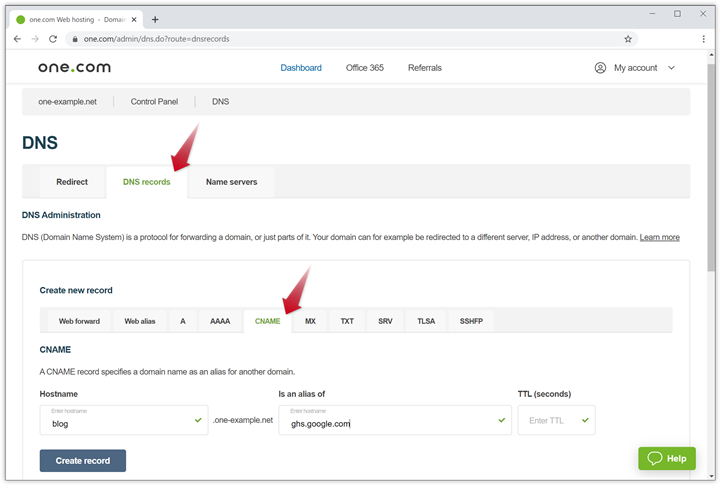Click the My account user icon
The image size is (720, 485).
pos(600,68)
